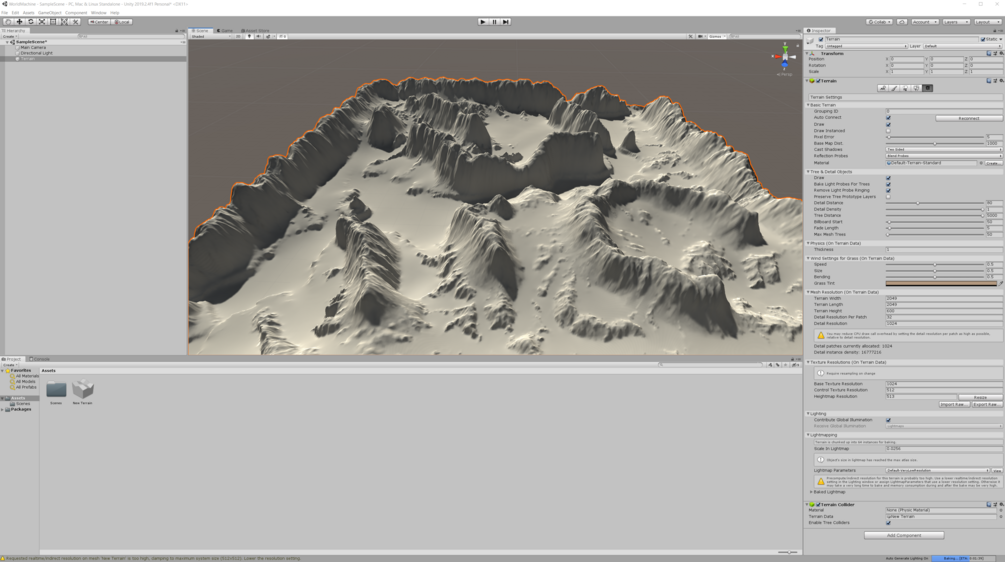Click the Pause button

(494, 22)
